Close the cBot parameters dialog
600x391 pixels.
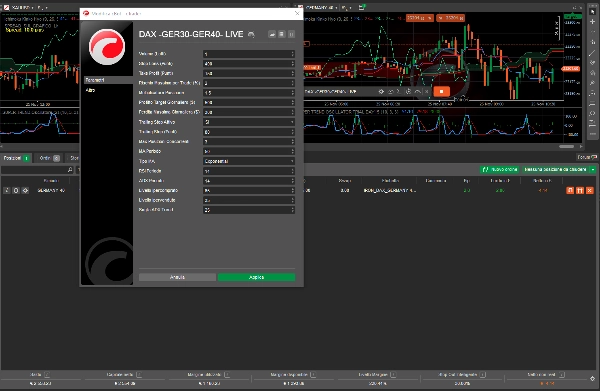[297, 13]
